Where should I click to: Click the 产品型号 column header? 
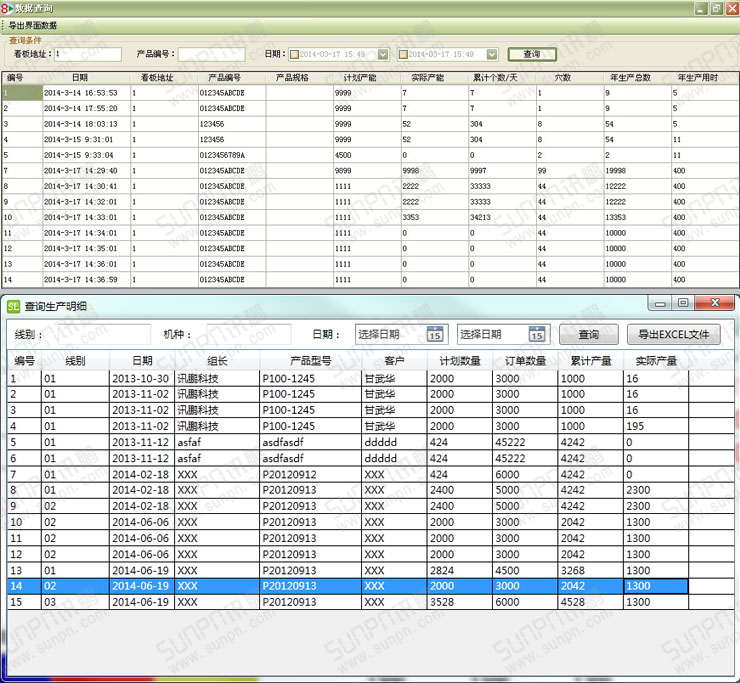(x=310, y=361)
